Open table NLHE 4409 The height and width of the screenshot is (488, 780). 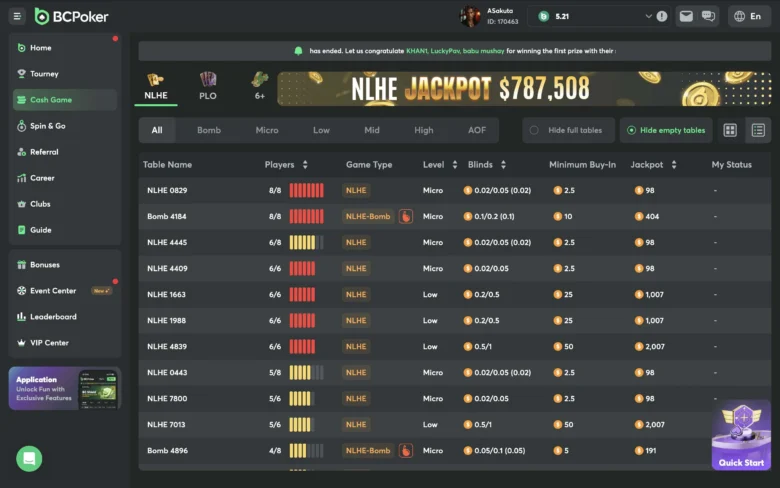455,269
